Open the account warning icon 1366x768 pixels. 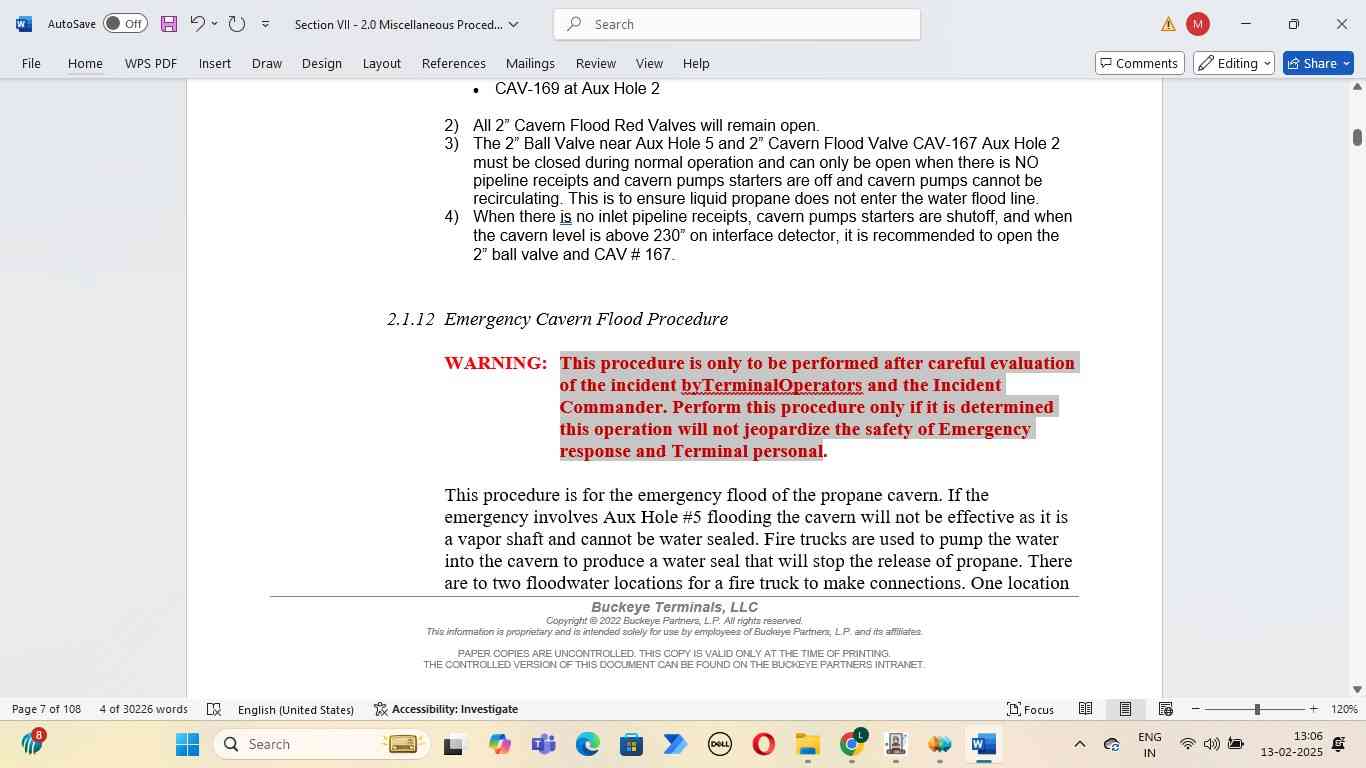click(x=1168, y=24)
